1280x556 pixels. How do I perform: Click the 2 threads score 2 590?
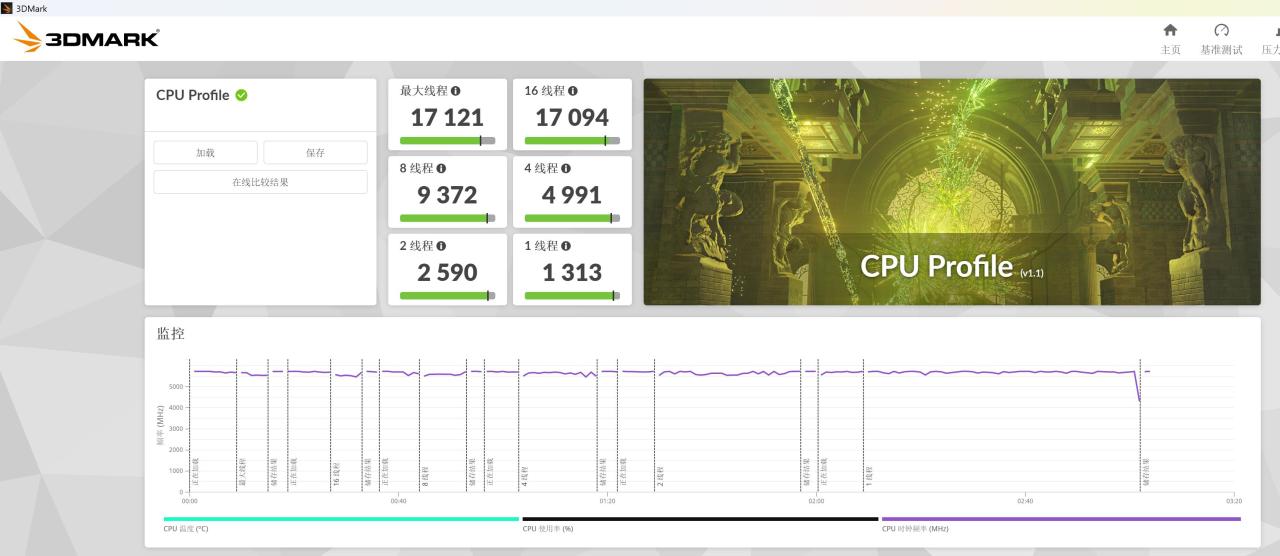447,272
